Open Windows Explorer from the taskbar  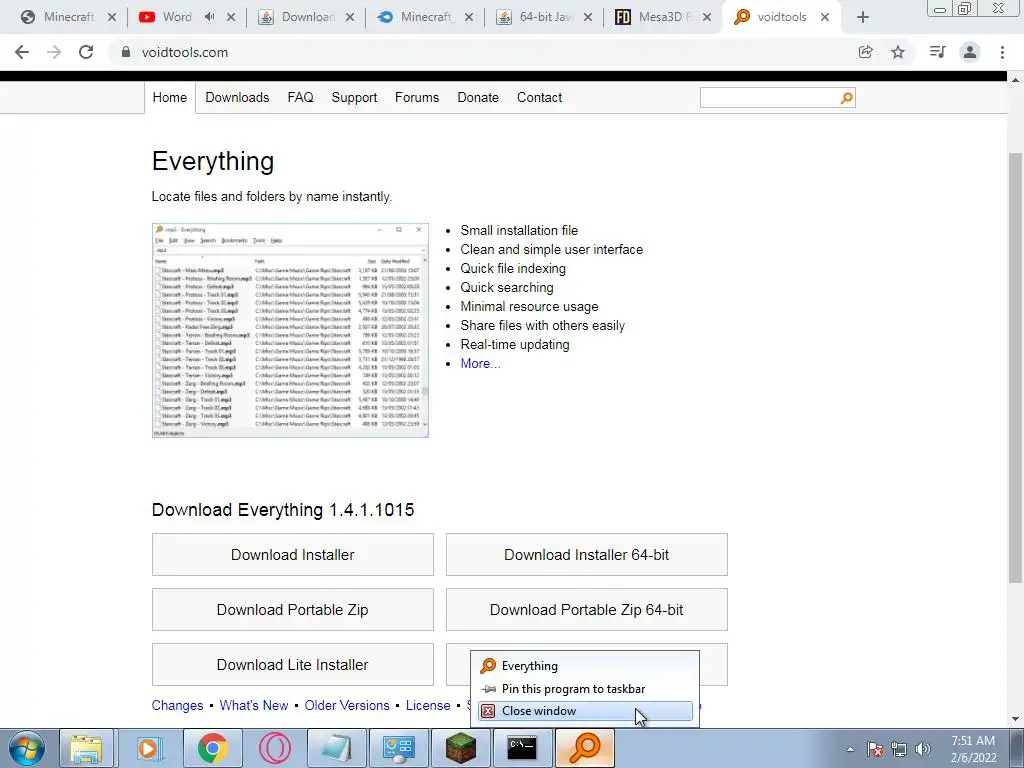coord(86,748)
